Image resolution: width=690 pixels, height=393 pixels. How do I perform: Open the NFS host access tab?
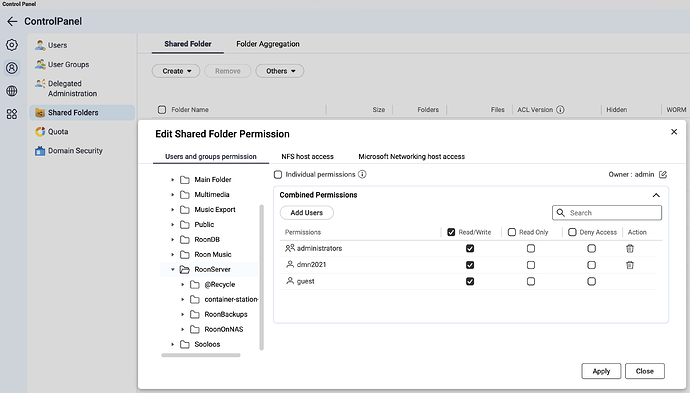[308, 156]
